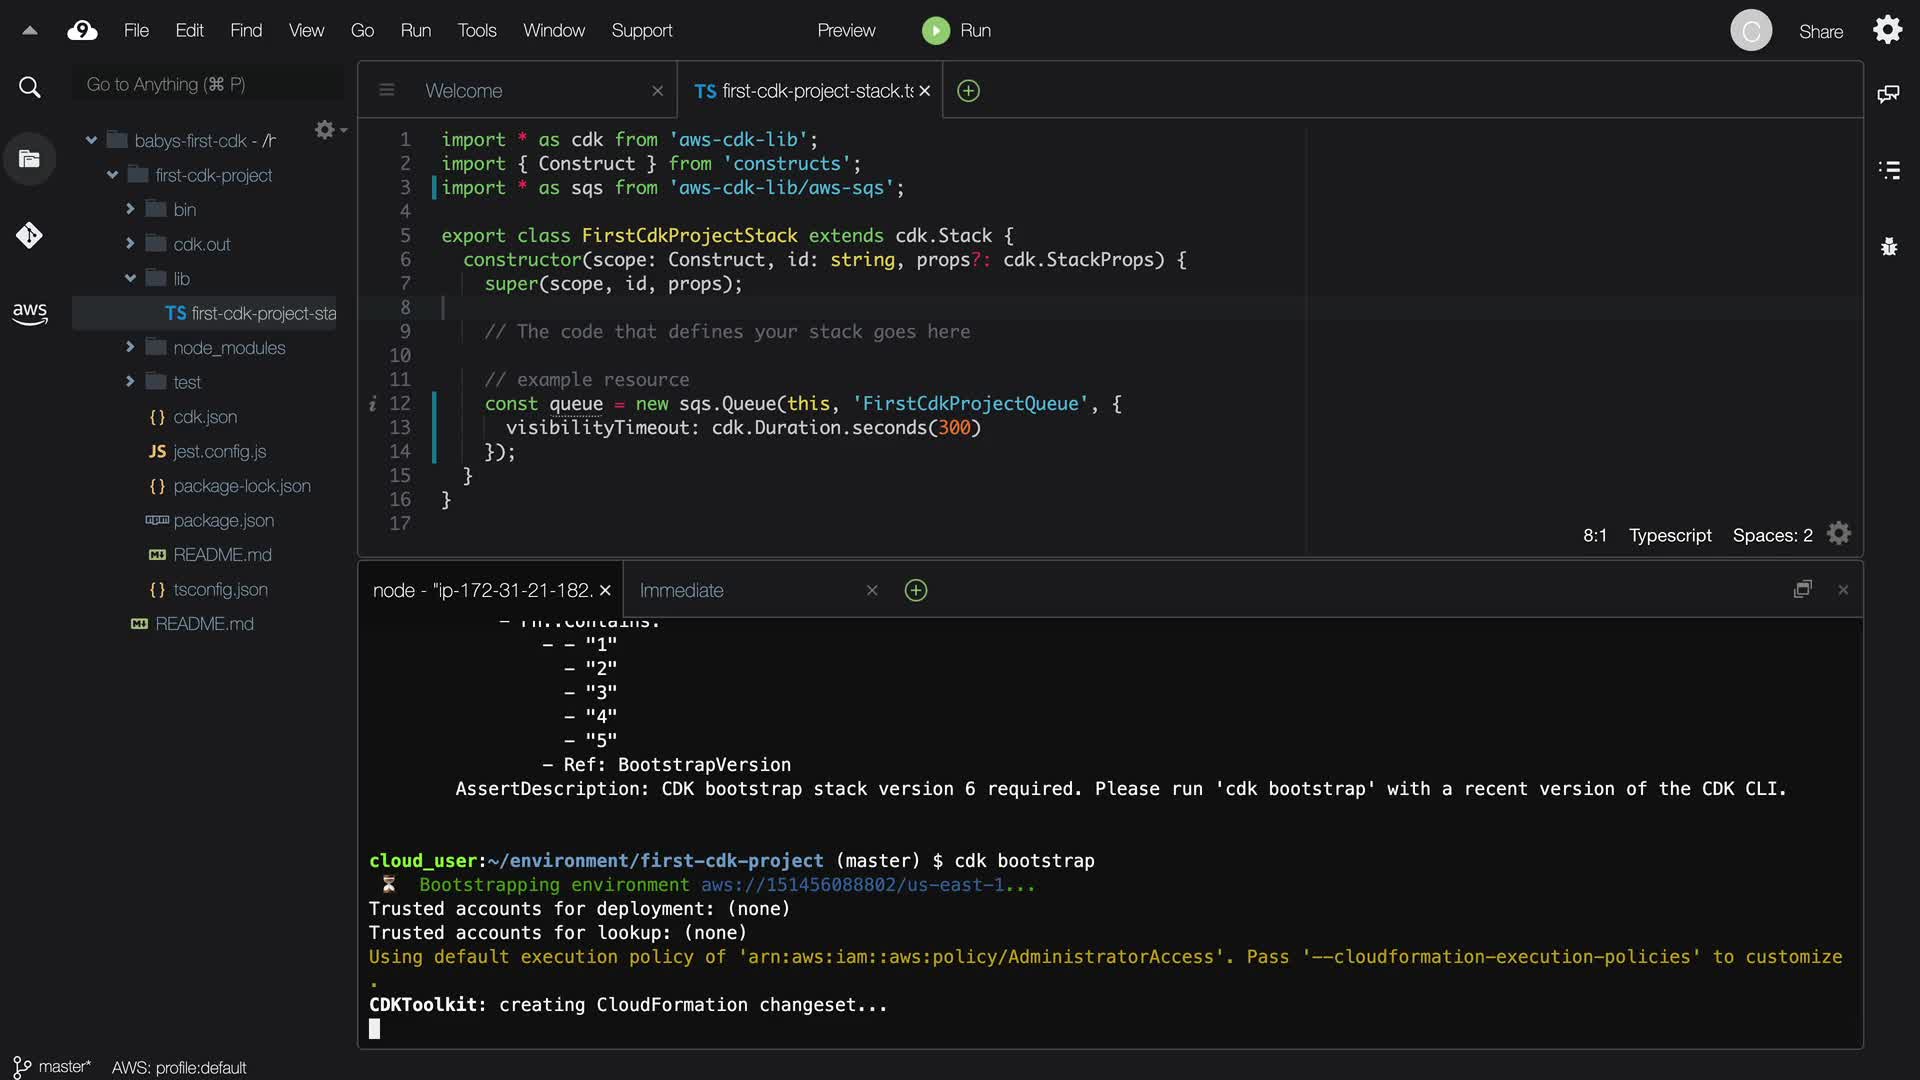
Task: Open the Source Control git icon
Action: (x=29, y=236)
